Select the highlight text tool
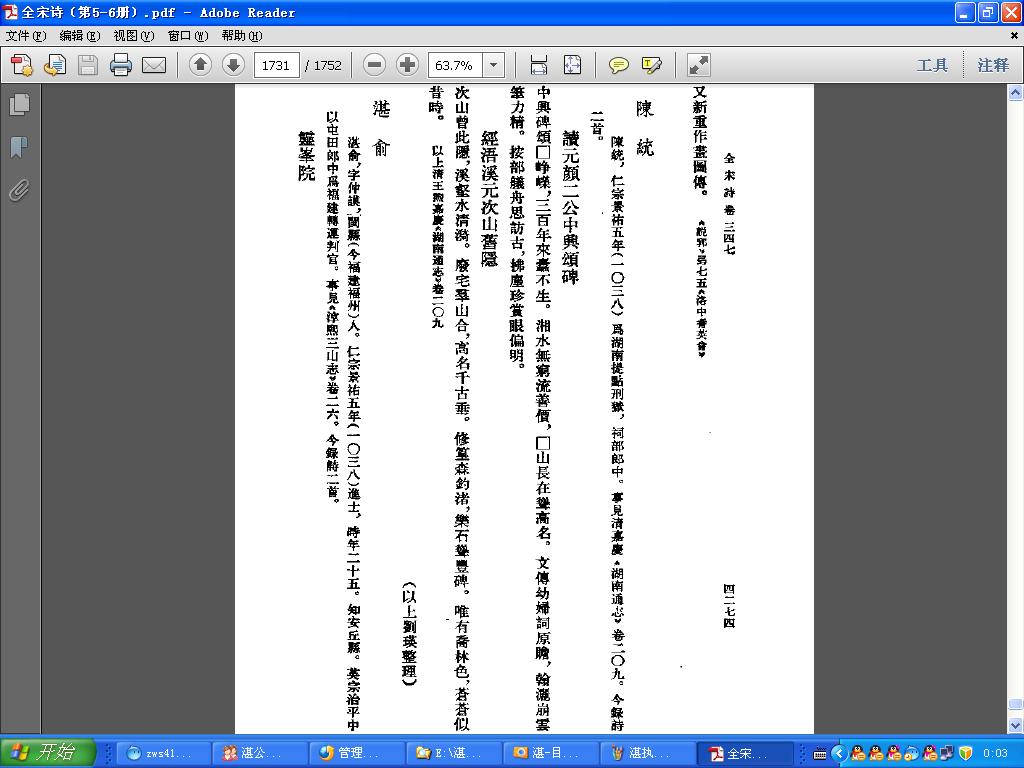 pos(652,65)
